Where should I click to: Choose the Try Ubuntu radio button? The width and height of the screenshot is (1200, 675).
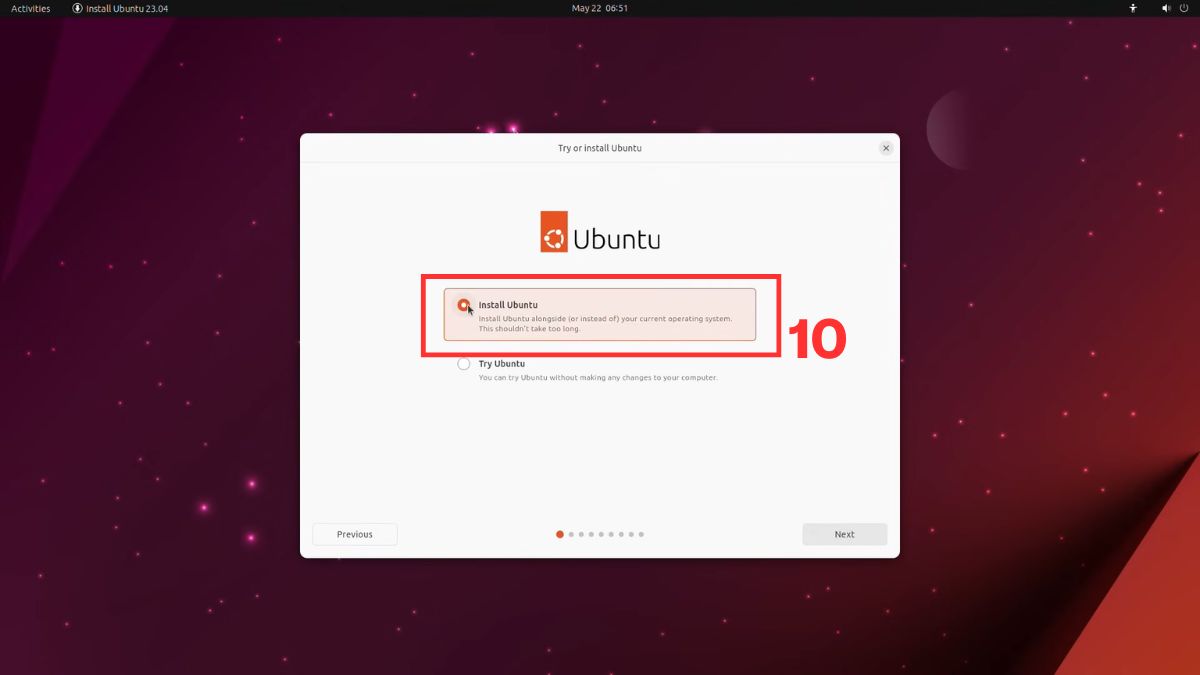point(463,364)
